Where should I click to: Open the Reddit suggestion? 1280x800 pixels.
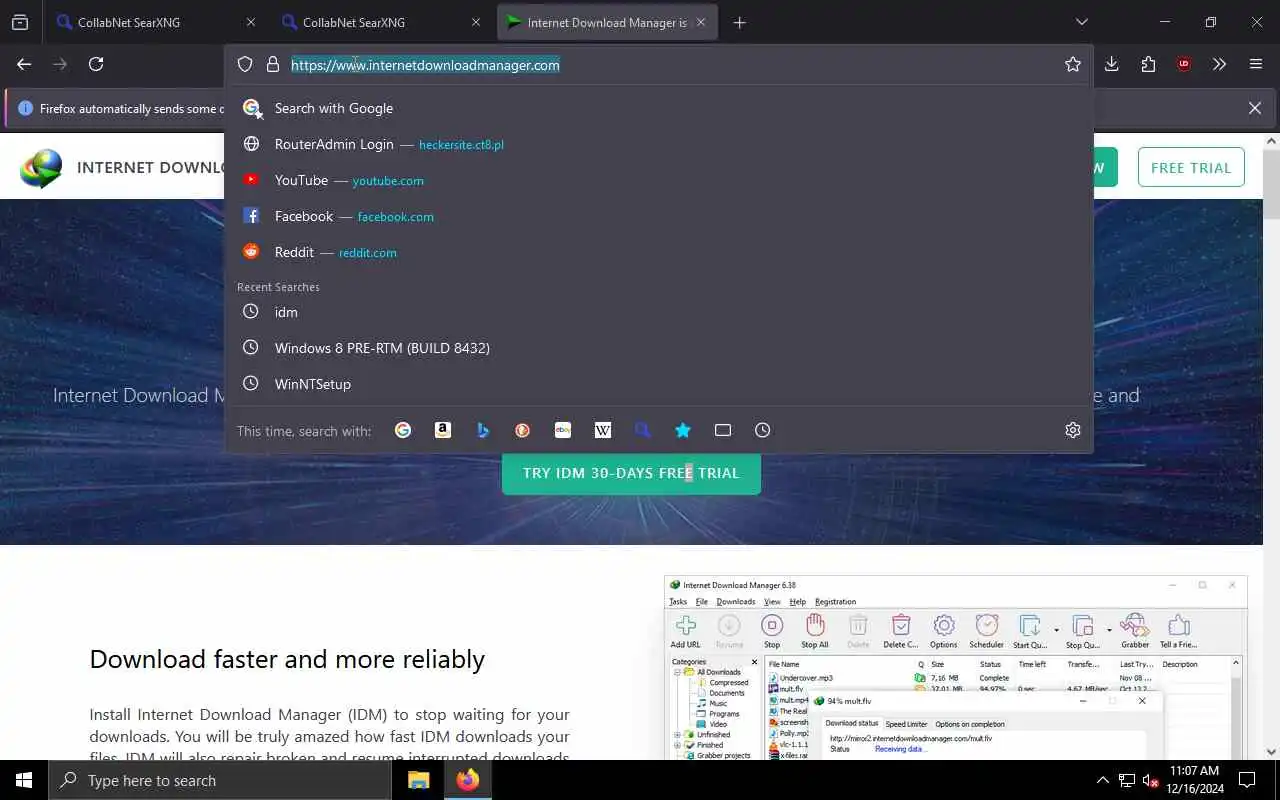(x=659, y=252)
